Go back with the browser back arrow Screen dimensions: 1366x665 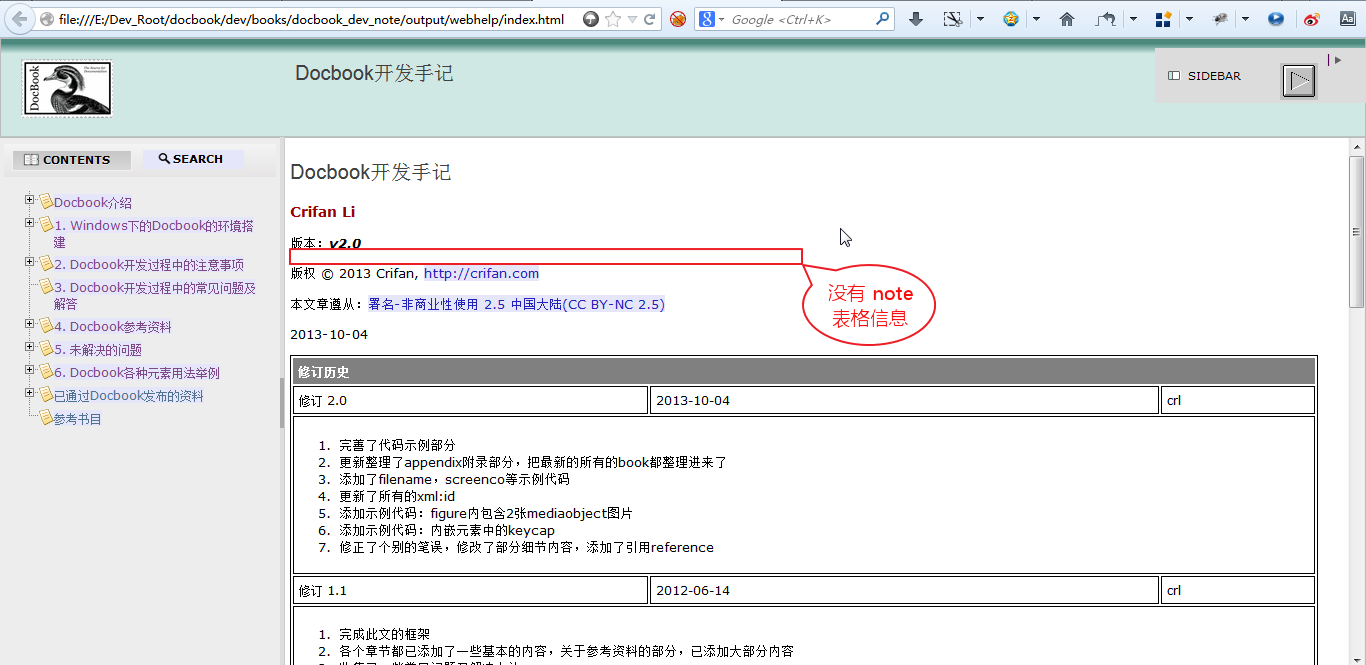click(x=20, y=19)
